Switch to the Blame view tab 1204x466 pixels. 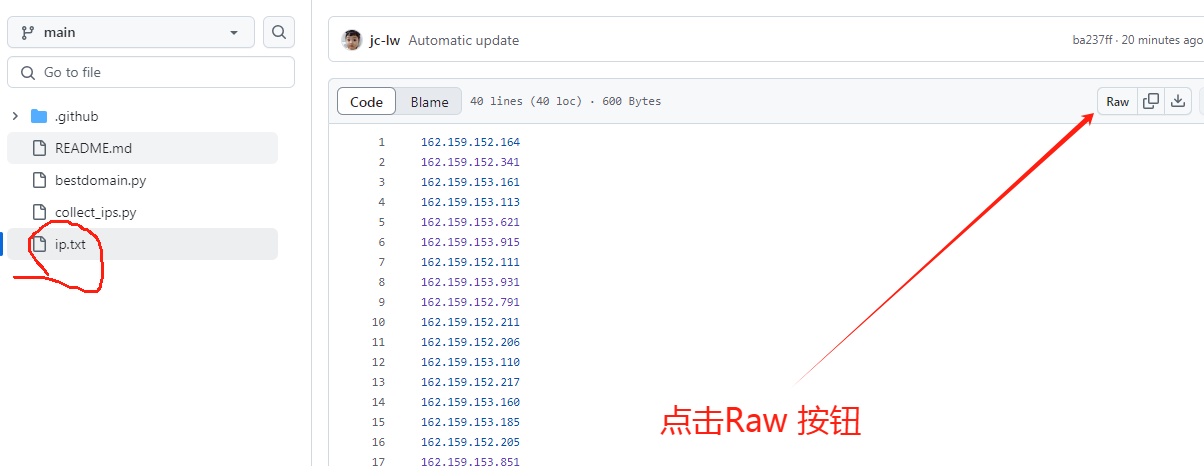pos(429,102)
